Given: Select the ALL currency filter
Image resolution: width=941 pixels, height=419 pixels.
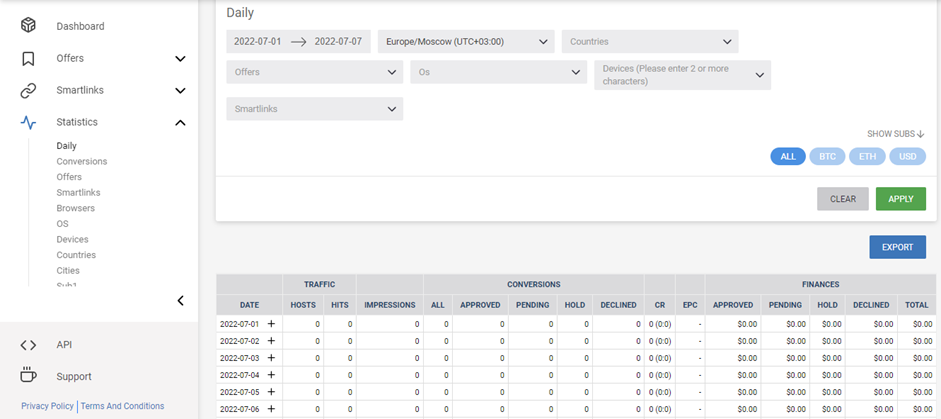Looking at the screenshot, I should tap(788, 156).
